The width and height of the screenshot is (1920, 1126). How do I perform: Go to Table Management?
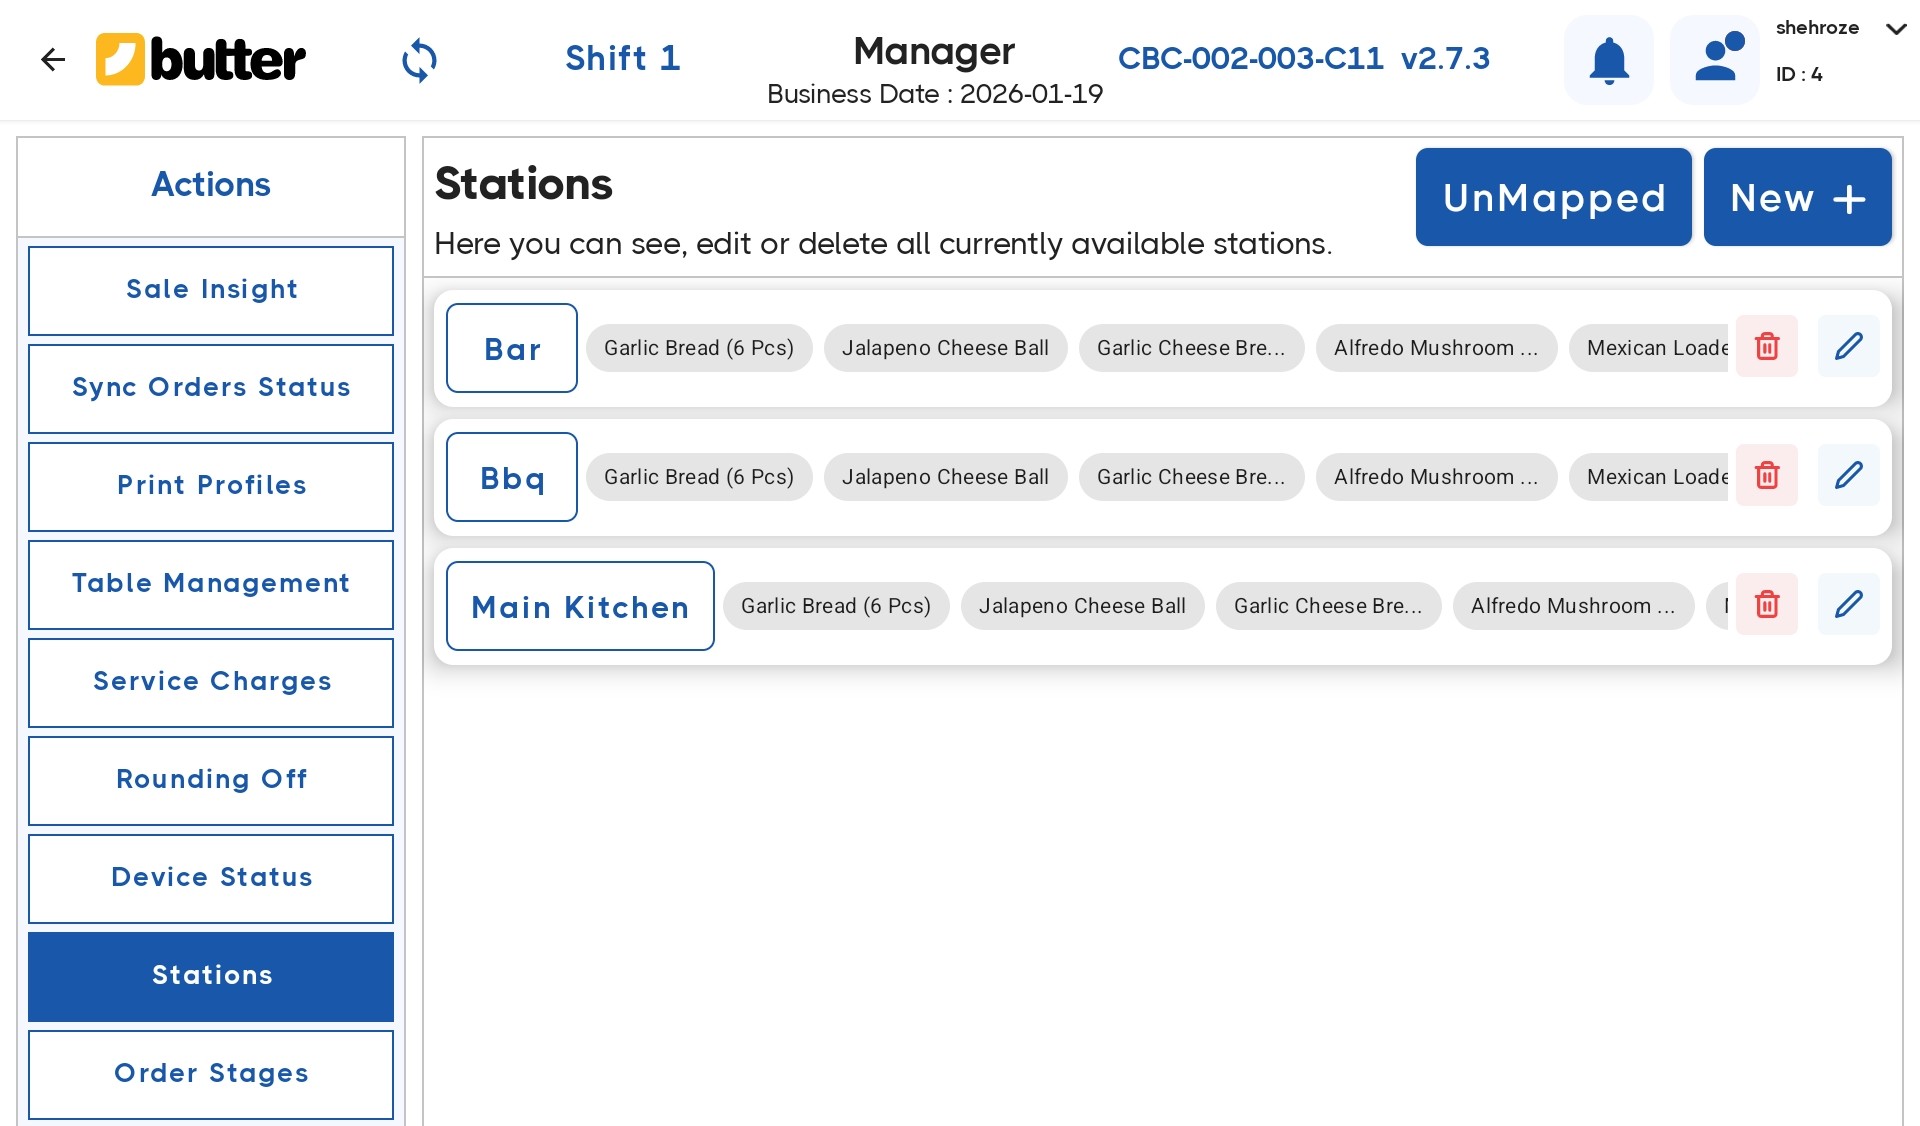[211, 584]
